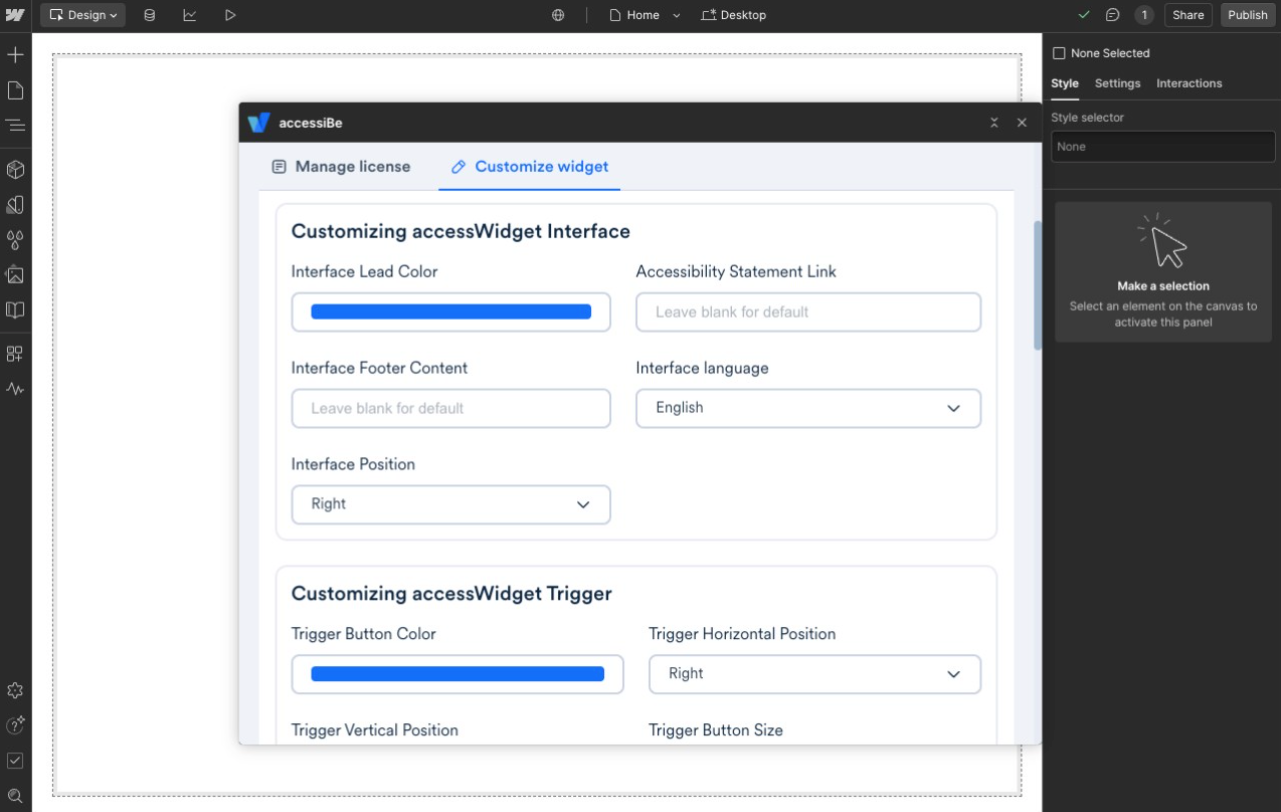Viewport: 1281px width, 812px height.
Task: Open the Components panel
Action: click(15, 169)
